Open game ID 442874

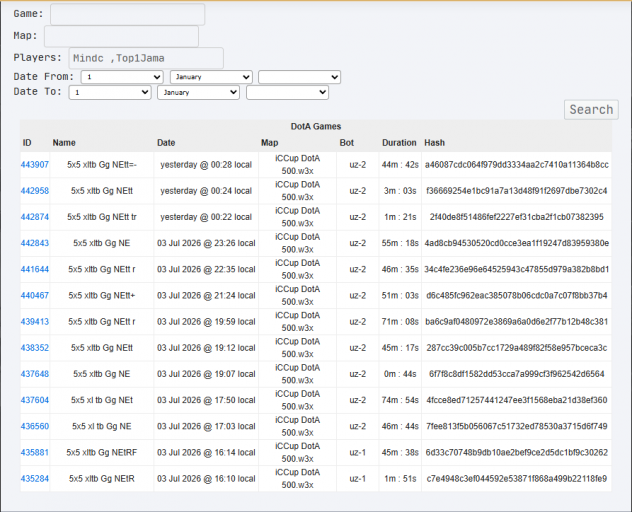35,217
